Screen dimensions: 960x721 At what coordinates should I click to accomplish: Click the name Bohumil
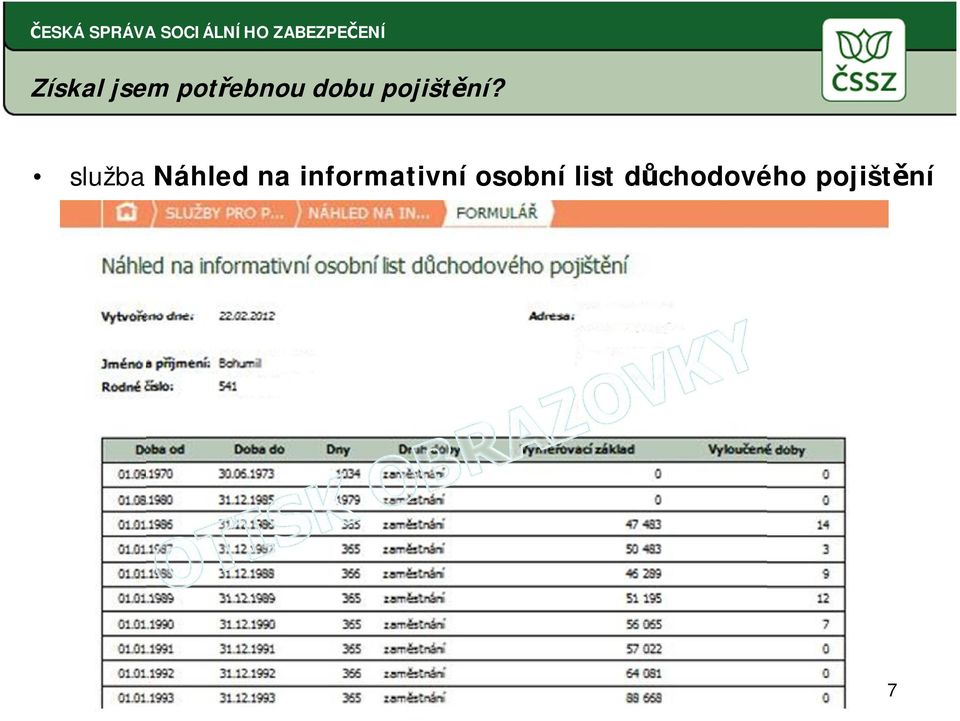(240, 363)
